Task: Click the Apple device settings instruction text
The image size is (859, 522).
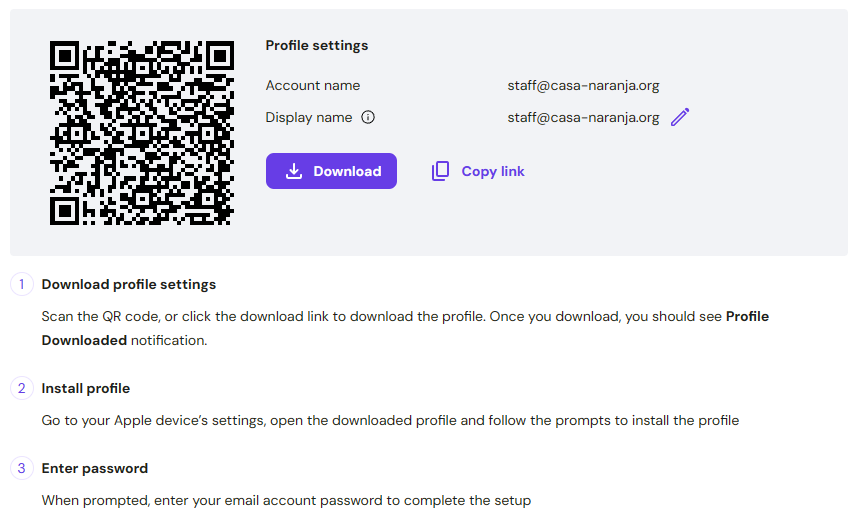Action: coord(390,420)
